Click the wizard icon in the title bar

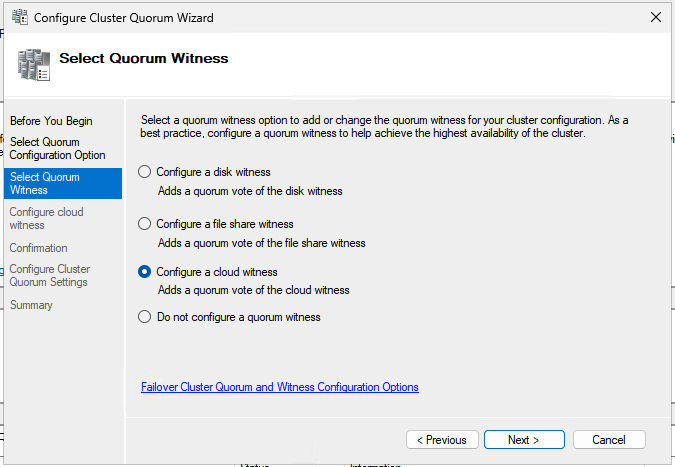pos(18,18)
